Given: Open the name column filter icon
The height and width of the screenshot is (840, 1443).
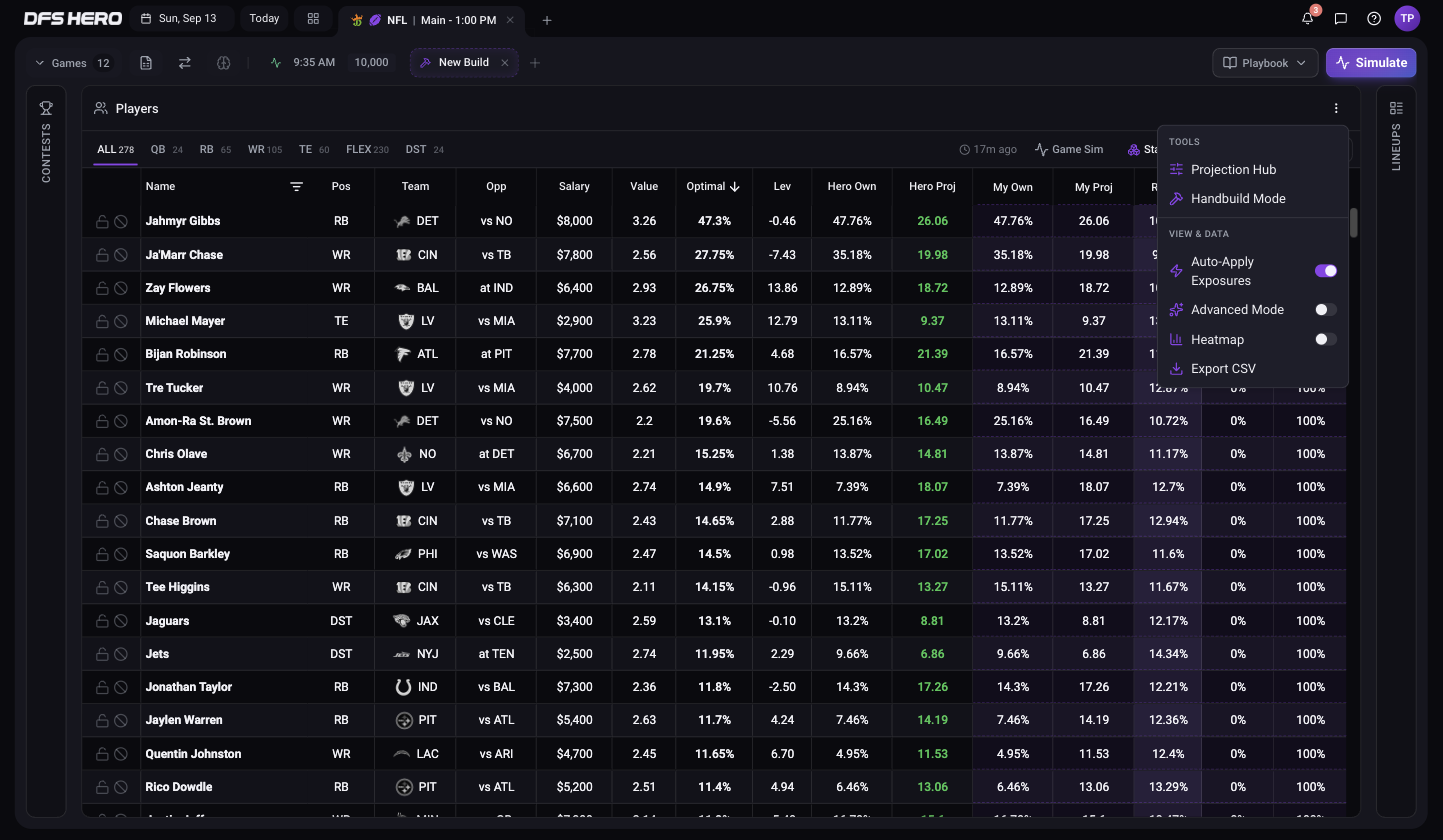Looking at the screenshot, I should [296, 186].
